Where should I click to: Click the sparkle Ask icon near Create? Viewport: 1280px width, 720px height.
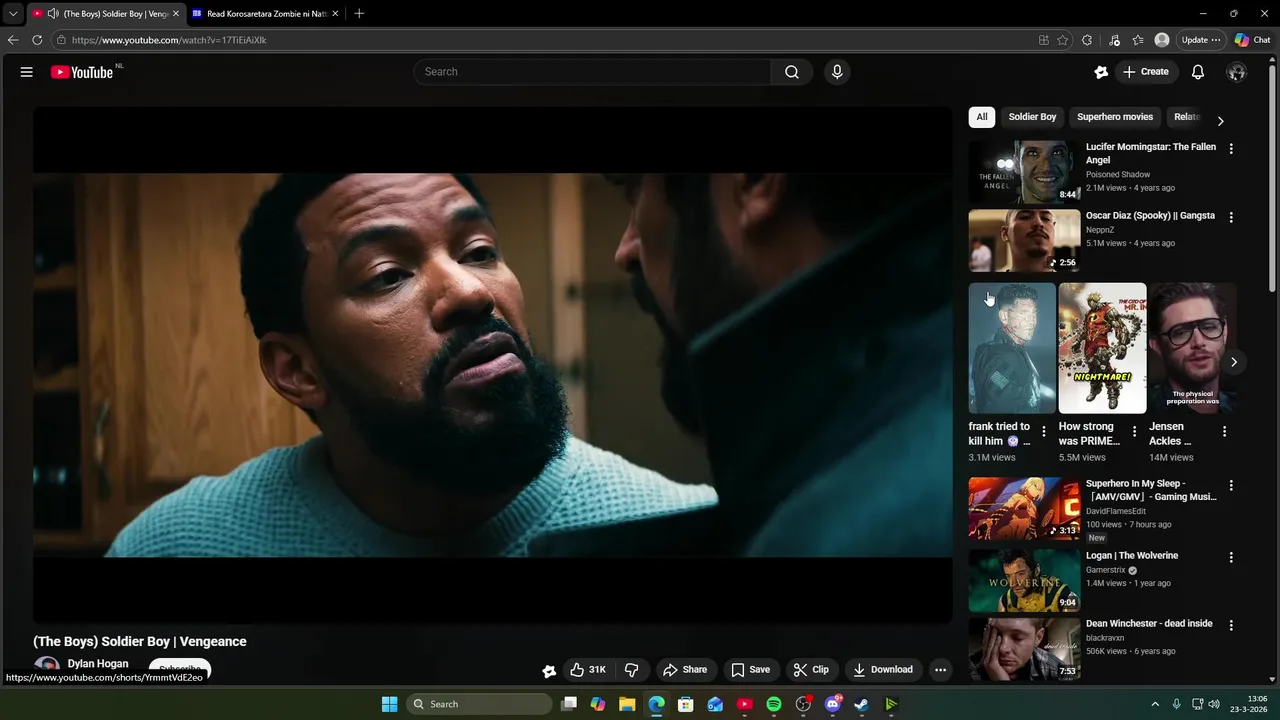(1101, 72)
